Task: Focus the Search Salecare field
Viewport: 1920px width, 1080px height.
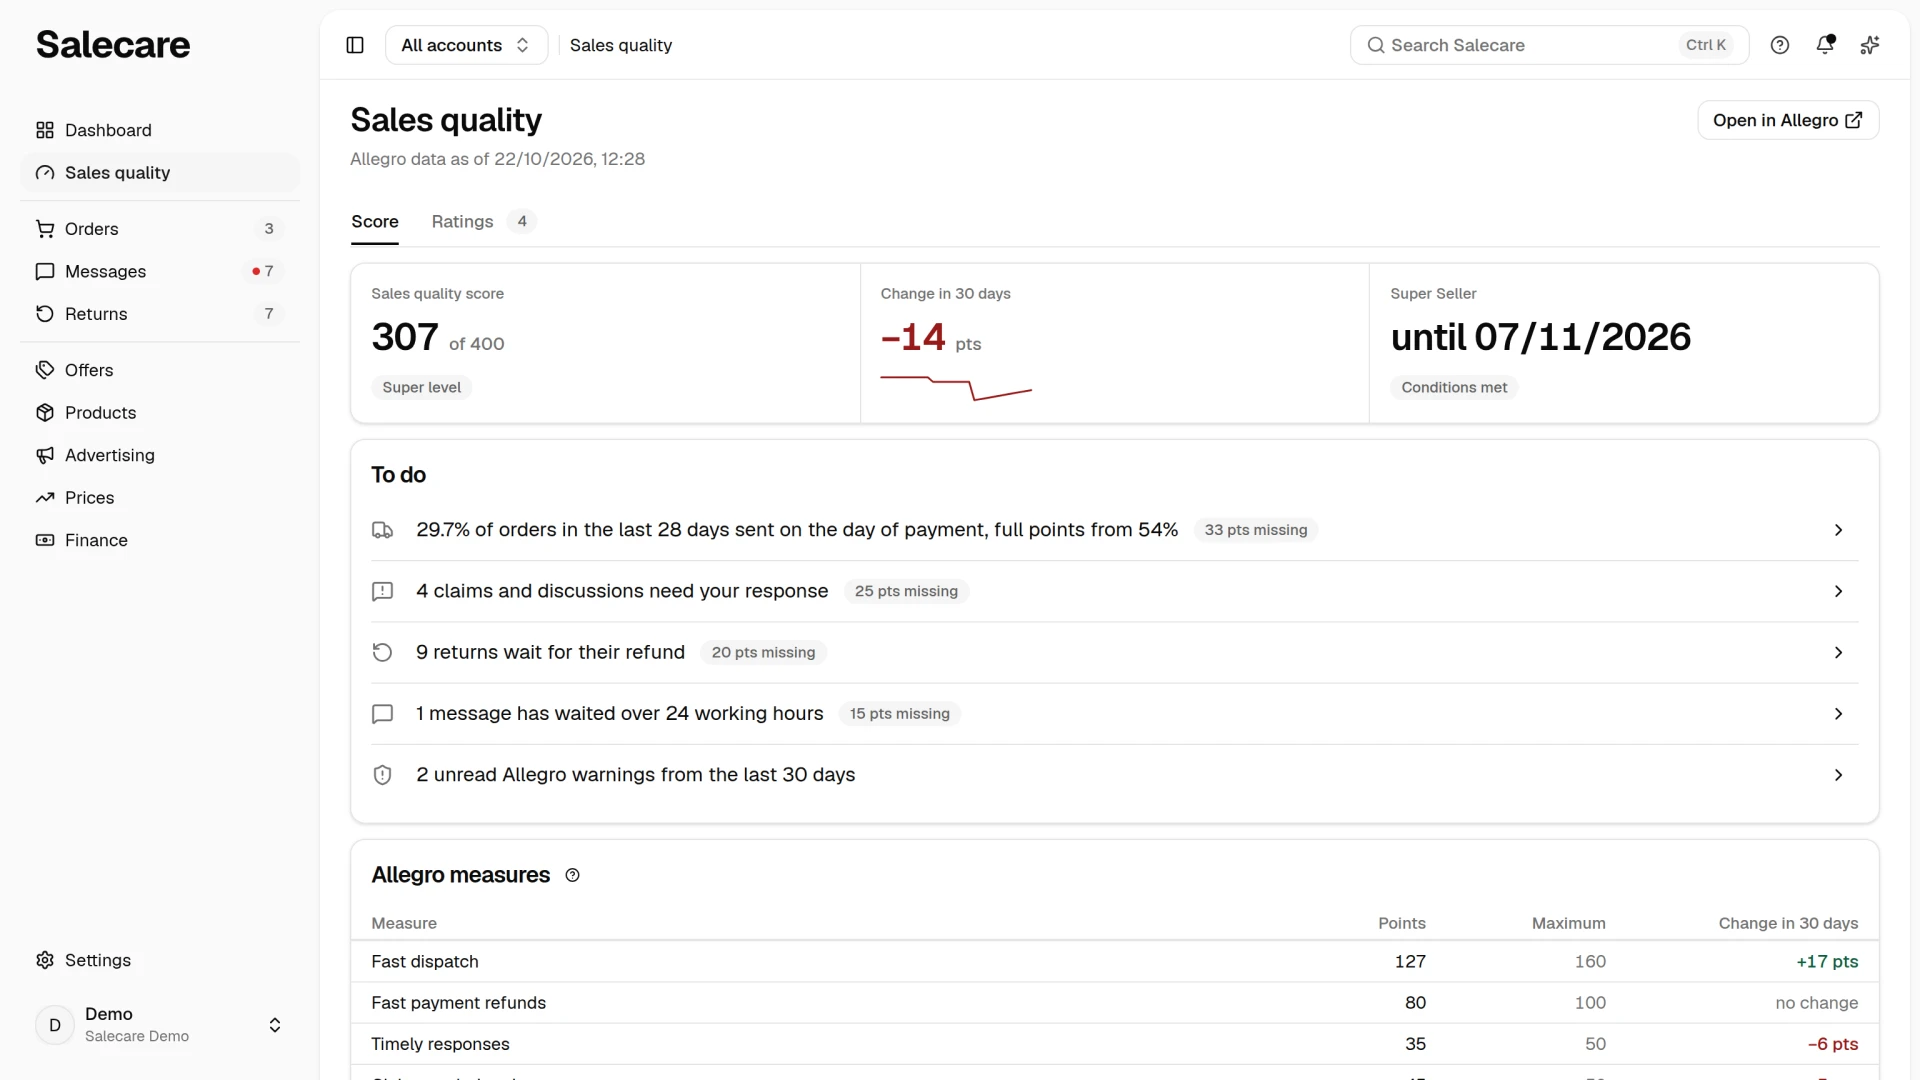Action: pyautogui.click(x=1549, y=45)
